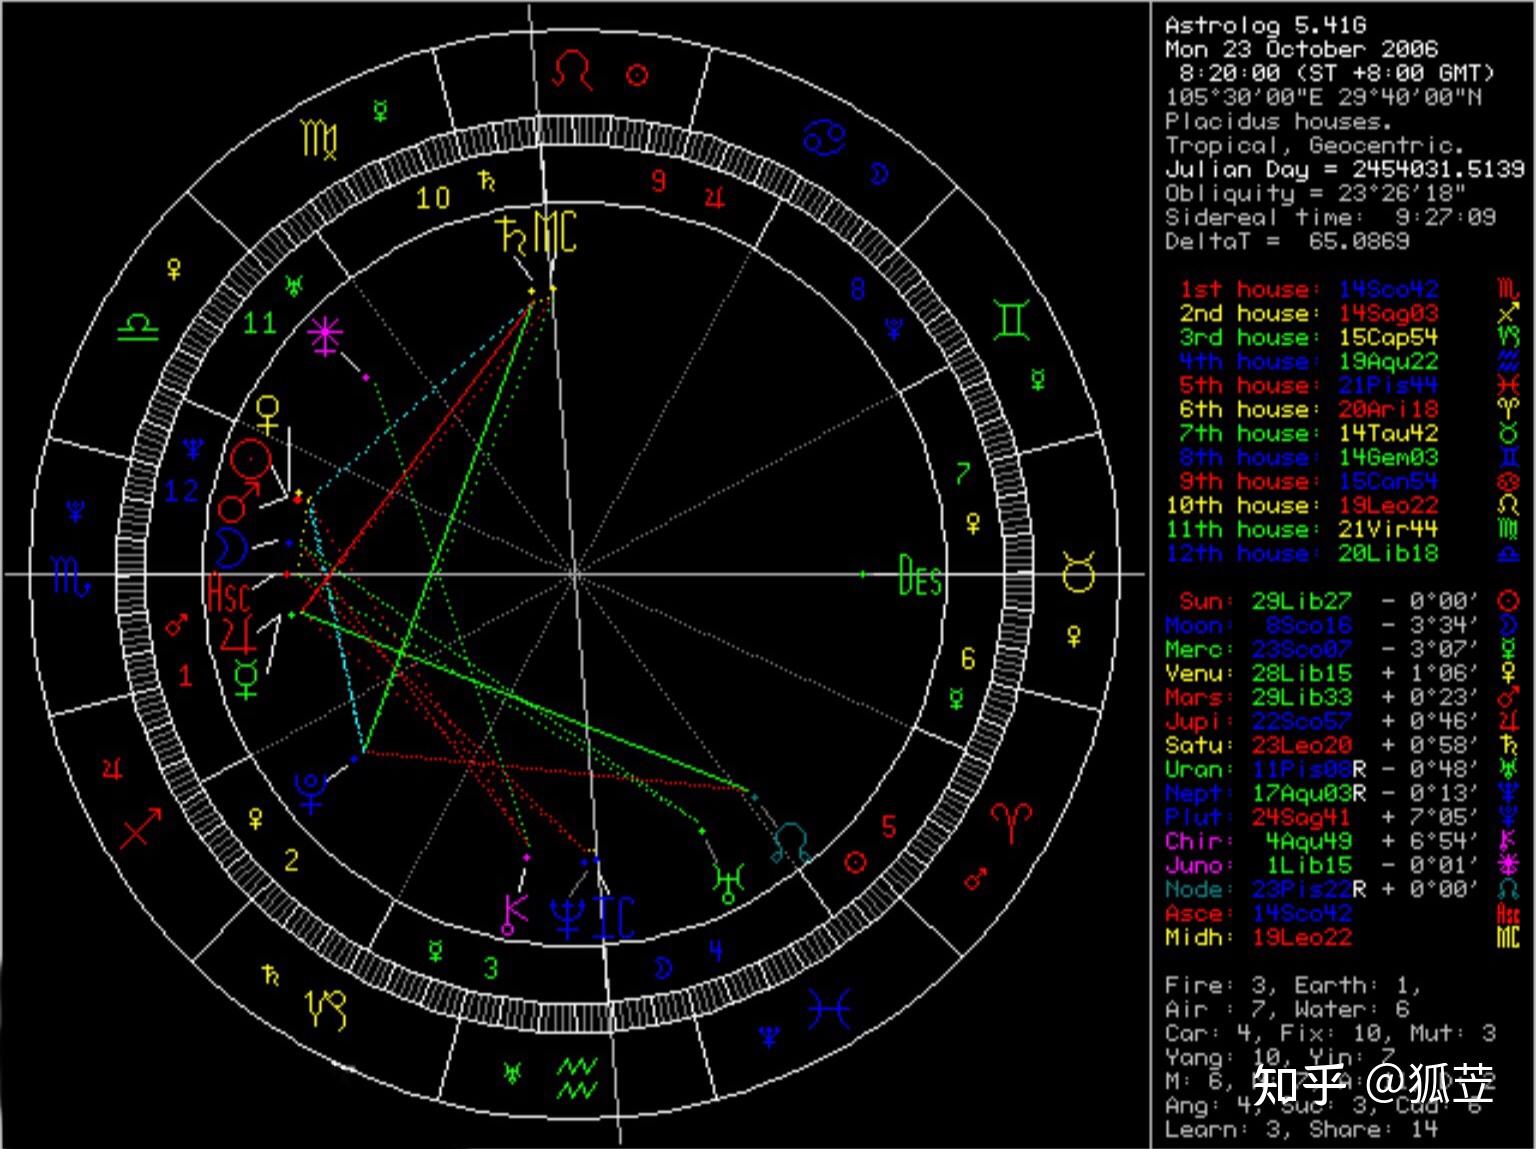The image size is (1536, 1149).
Task: Click the Scorpio glyph on the outer zodiac ring
Action: (72, 577)
